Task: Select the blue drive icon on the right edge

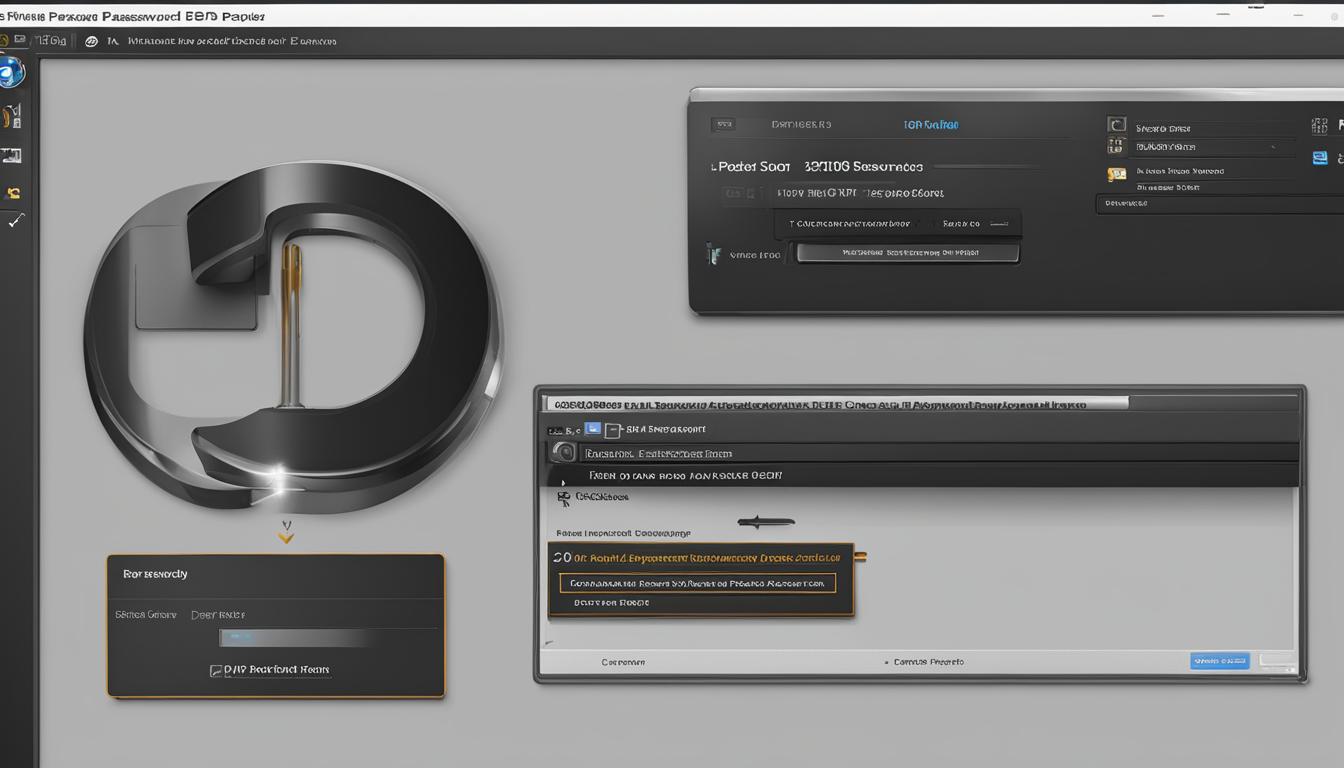Action: click(x=1319, y=157)
